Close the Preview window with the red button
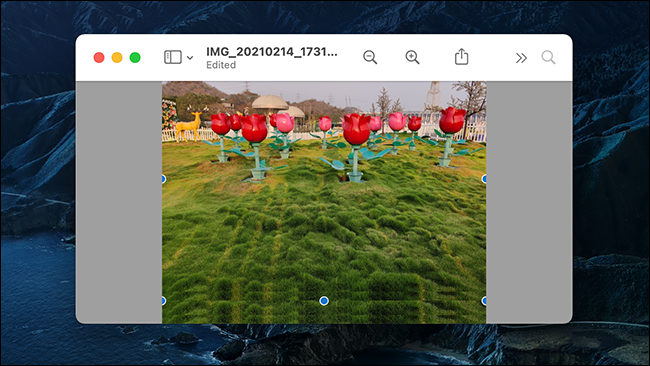Image resolution: width=650 pixels, height=366 pixels. pos(99,57)
